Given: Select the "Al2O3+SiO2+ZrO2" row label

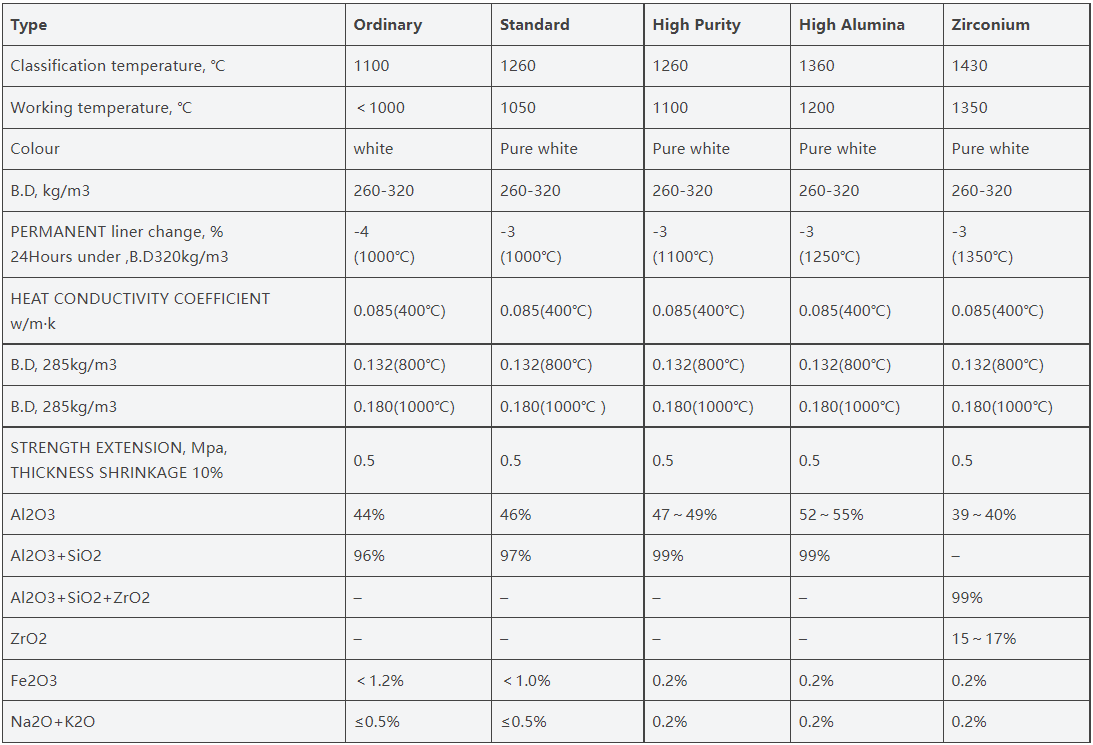Looking at the screenshot, I should click(80, 598).
